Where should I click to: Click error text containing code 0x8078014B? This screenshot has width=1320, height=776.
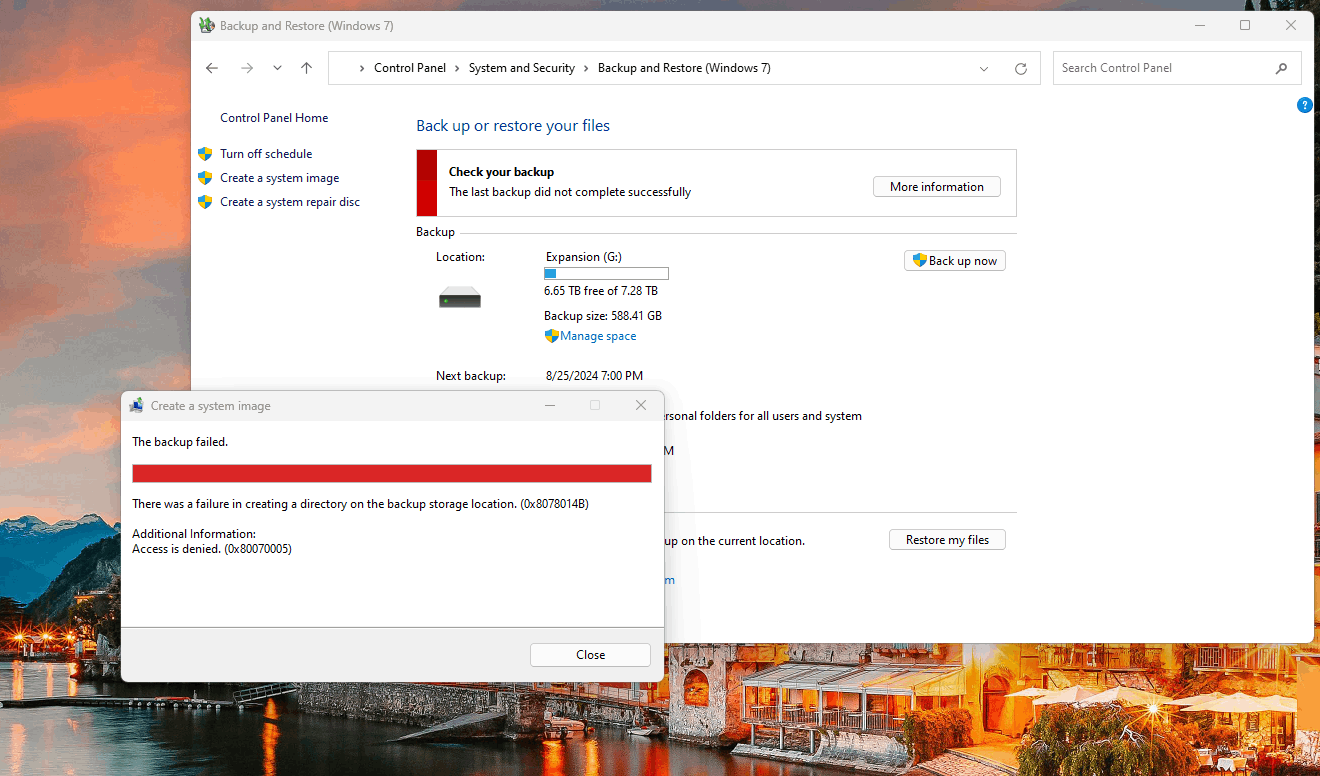(360, 504)
